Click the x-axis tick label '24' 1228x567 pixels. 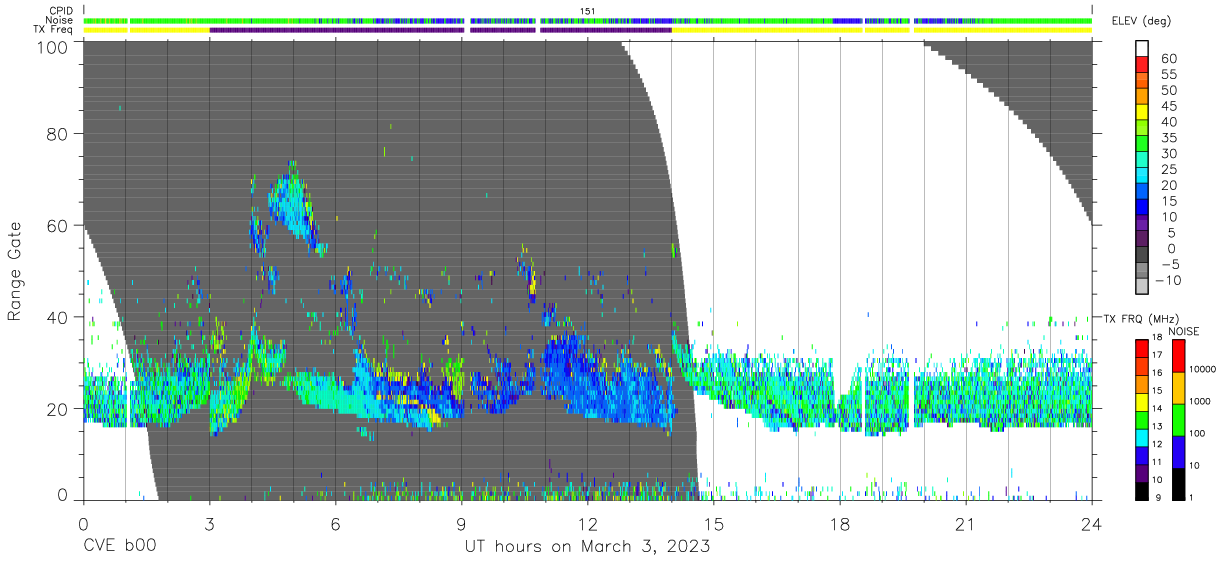coord(1091,524)
